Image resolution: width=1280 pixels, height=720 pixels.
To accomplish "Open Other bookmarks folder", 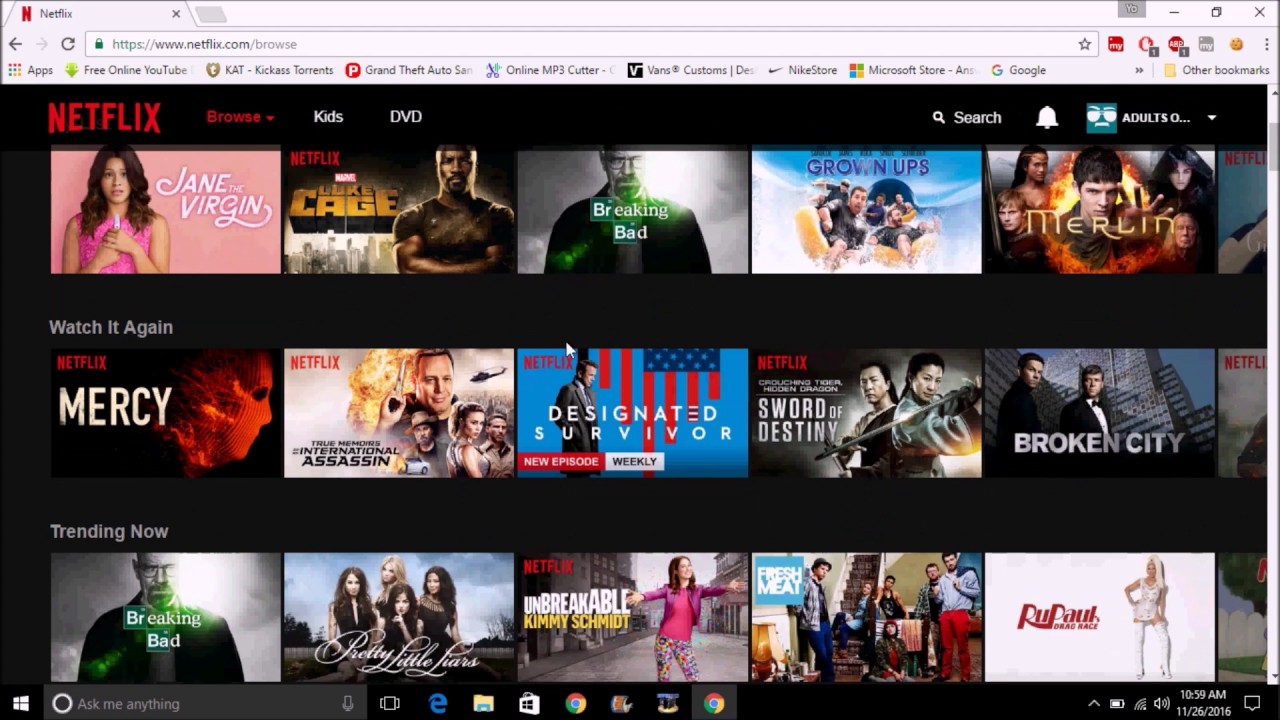I will [x=1216, y=70].
